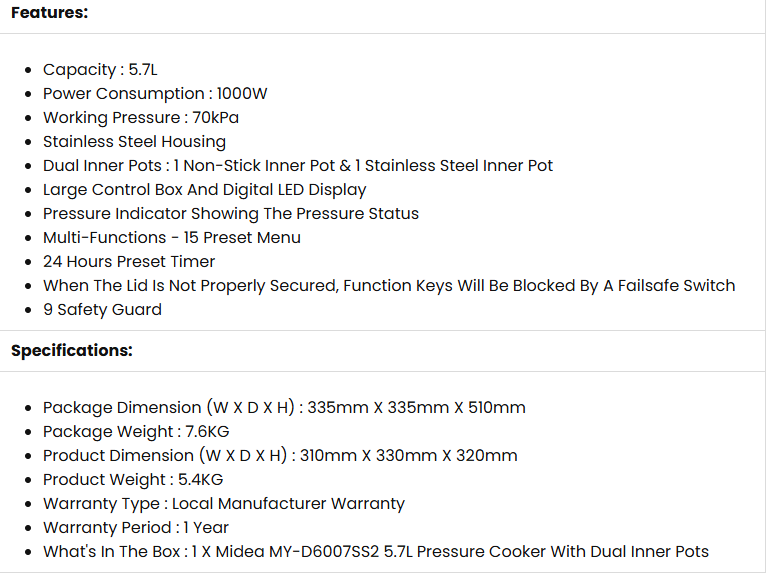This screenshot has width=768, height=575.
Task: Click the Specifications heading
Action: [72, 351]
